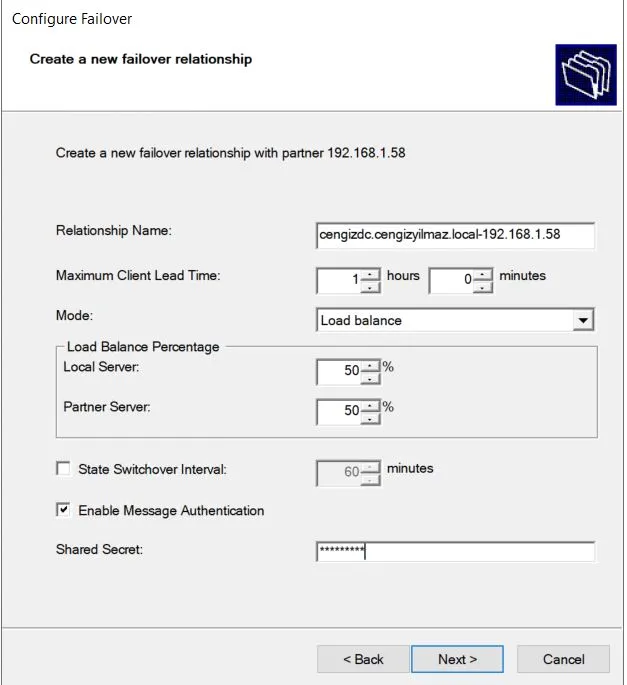Click the Load Balance Percentage group label
The width and height of the screenshot is (627, 685).
tap(143, 347)
